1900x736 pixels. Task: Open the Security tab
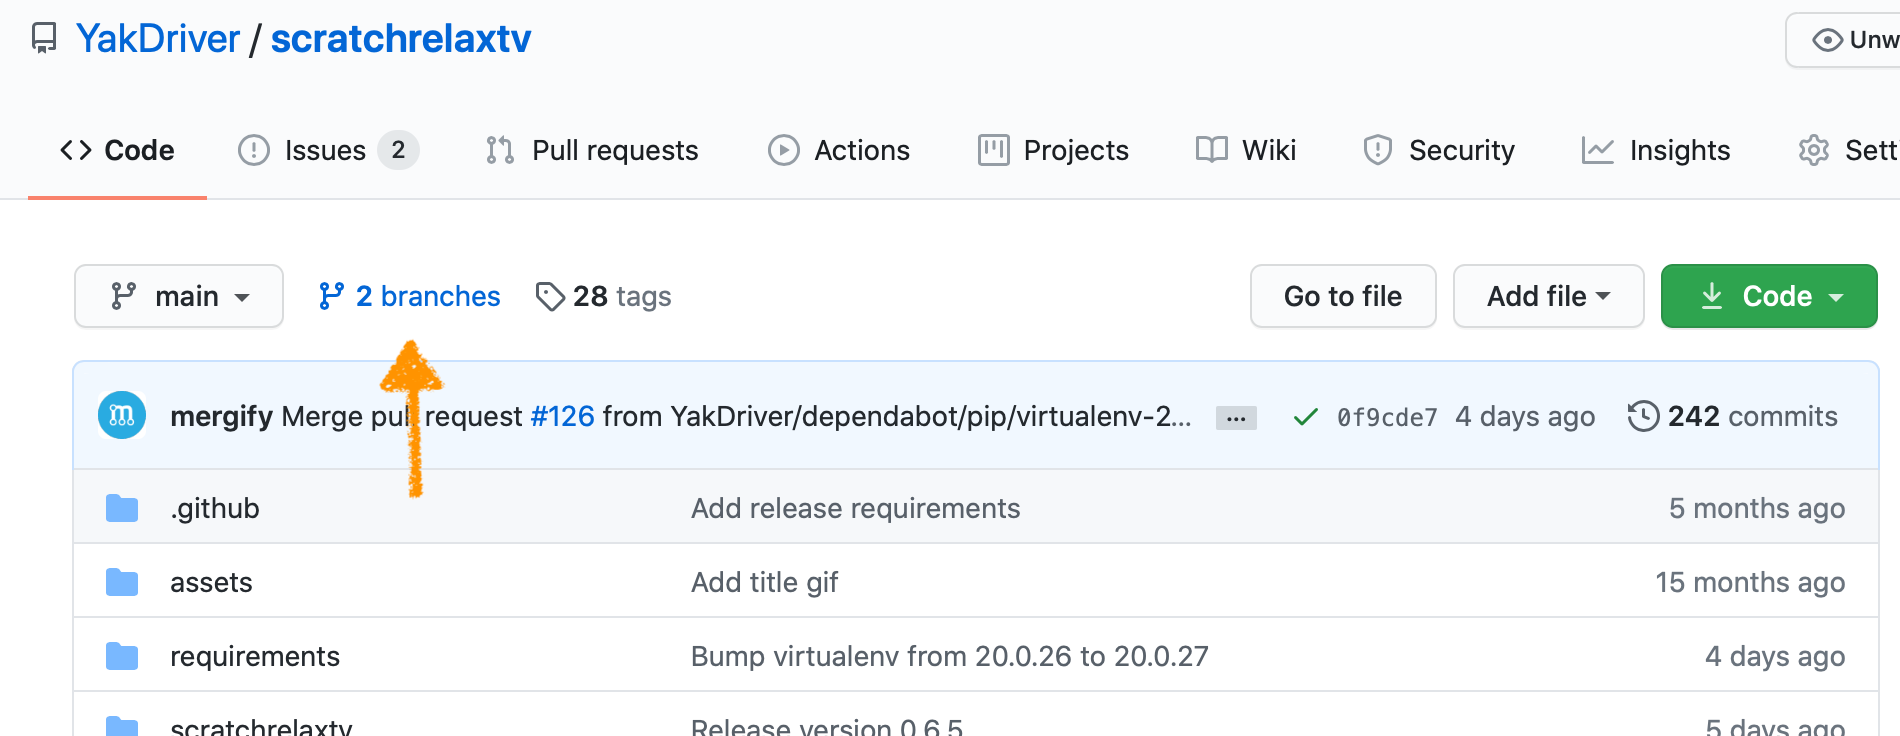point(1439,150)
